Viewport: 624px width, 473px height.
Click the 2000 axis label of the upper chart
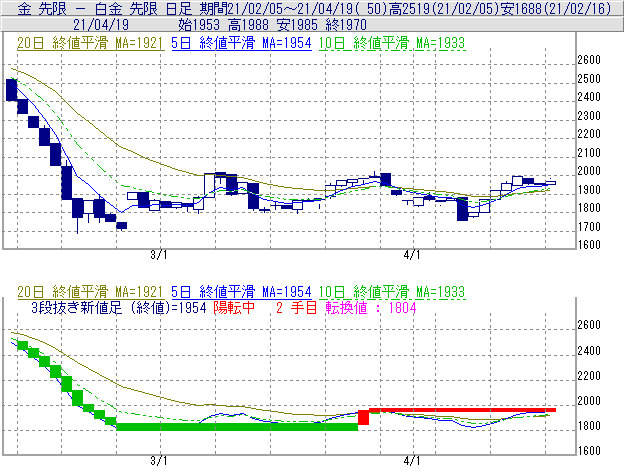tap(589, 171)
